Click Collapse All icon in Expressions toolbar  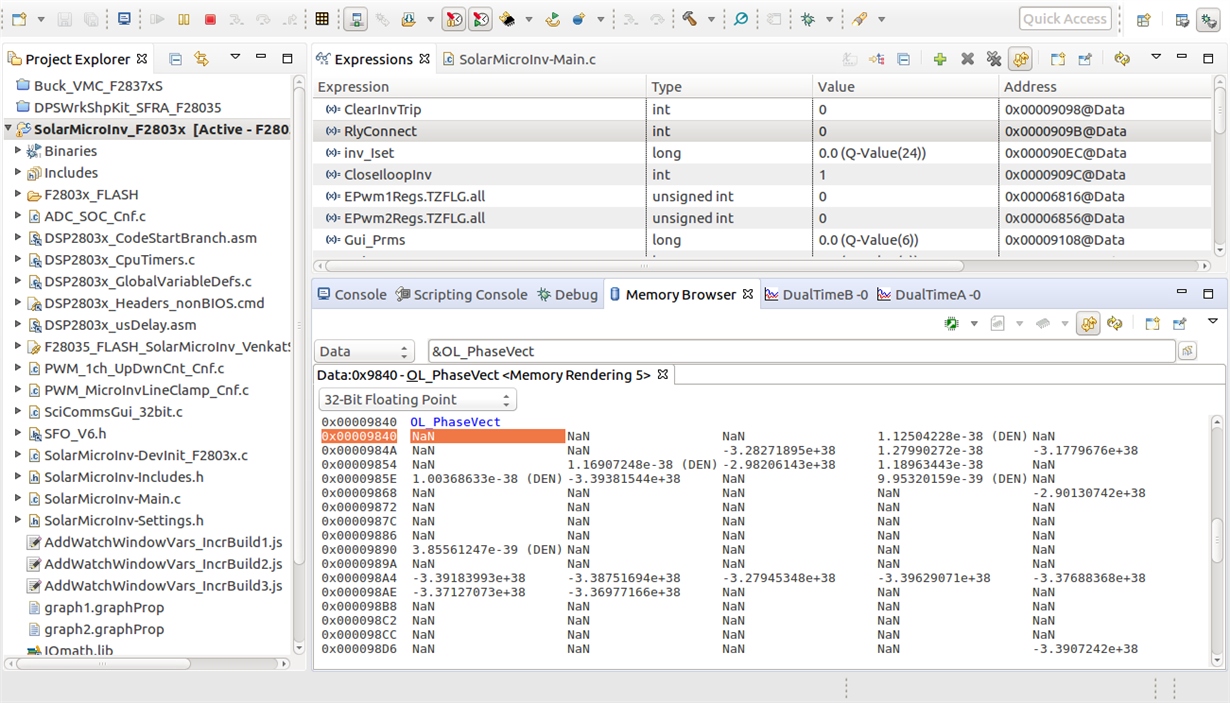(903, 59)
